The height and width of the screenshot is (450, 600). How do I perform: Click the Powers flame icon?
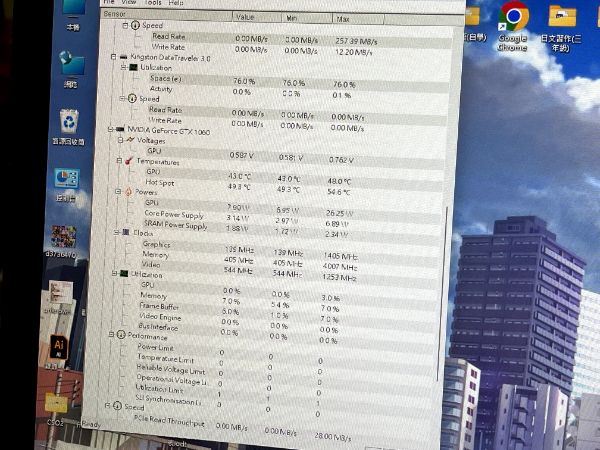(128, 192)
